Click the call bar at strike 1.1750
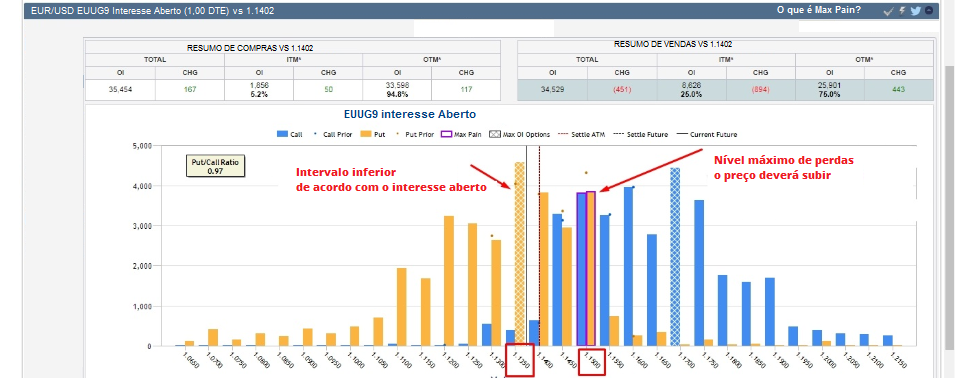 (699, 273)
